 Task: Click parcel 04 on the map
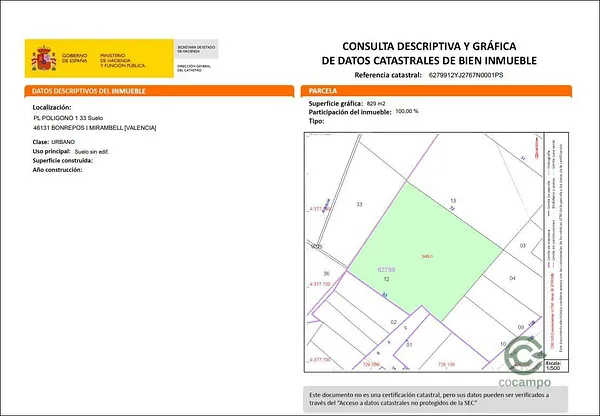513,277
